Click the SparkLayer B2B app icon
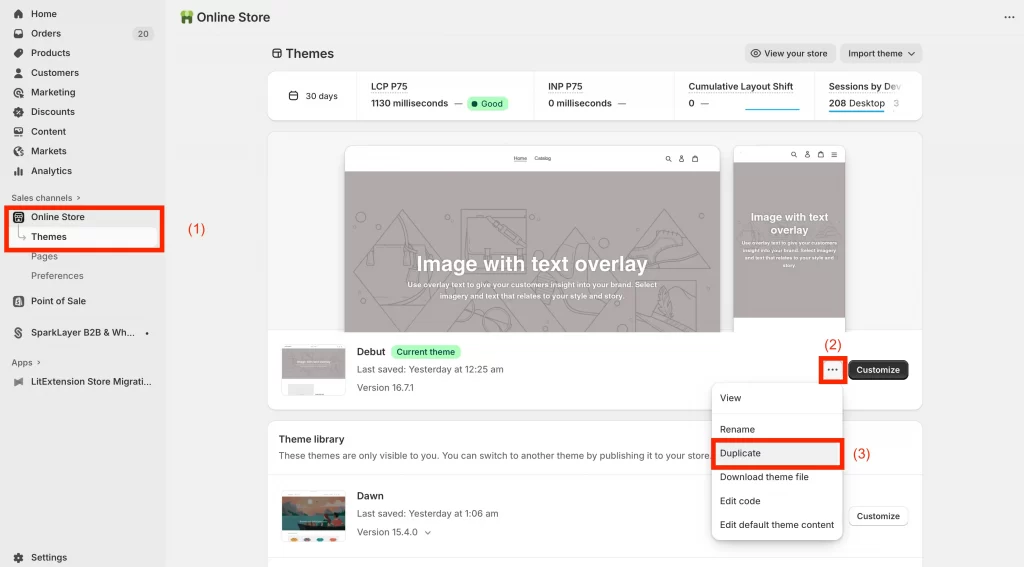 (18, 332)
